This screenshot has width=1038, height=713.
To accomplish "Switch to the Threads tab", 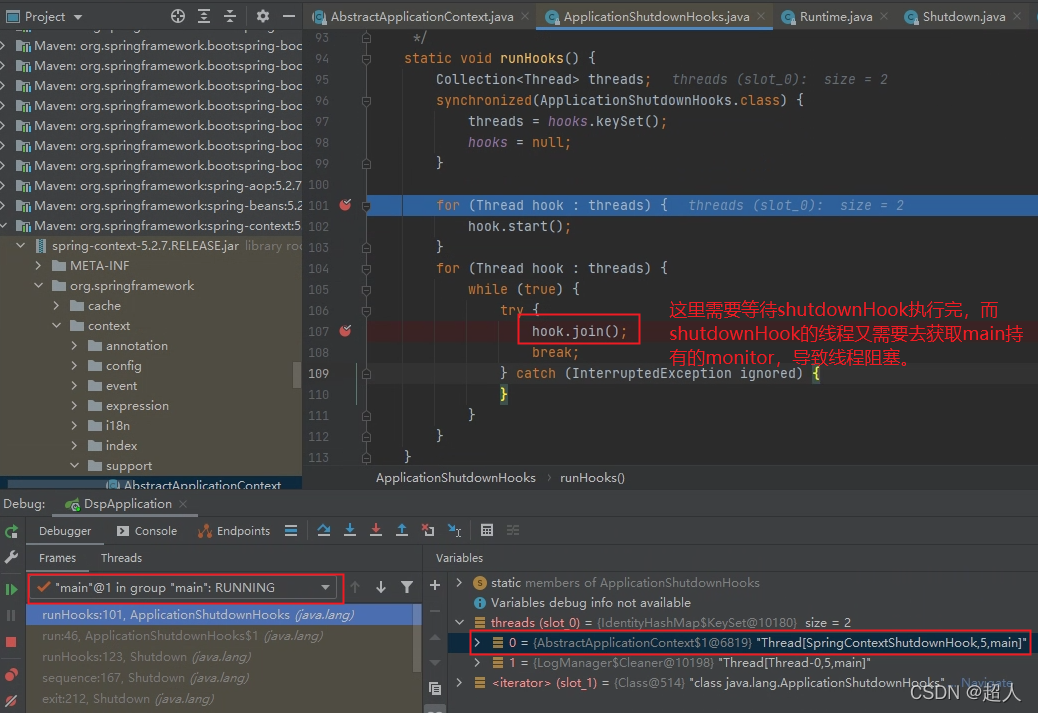I will click(121, 558).
